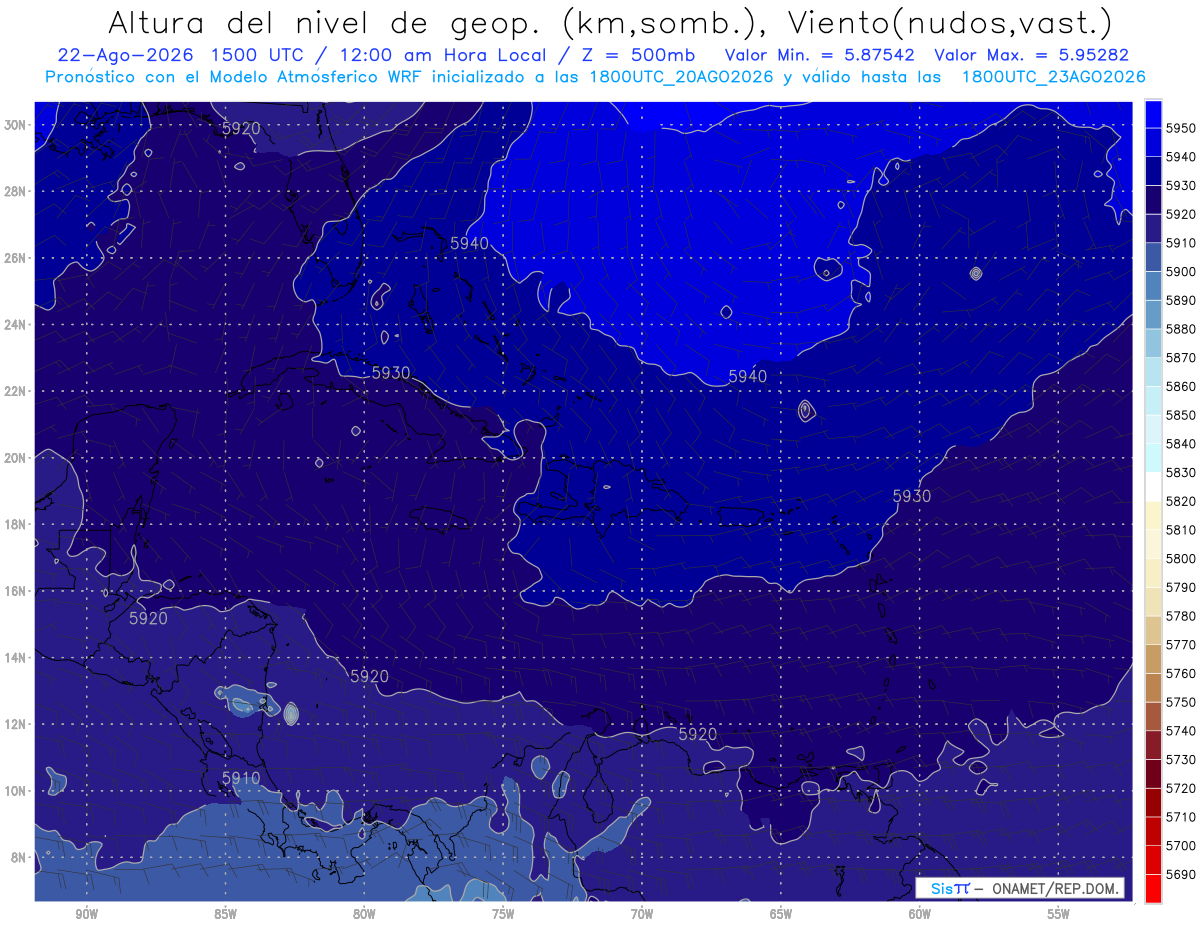
Task: Click the 10N latitude label
Action: (17, 791)
